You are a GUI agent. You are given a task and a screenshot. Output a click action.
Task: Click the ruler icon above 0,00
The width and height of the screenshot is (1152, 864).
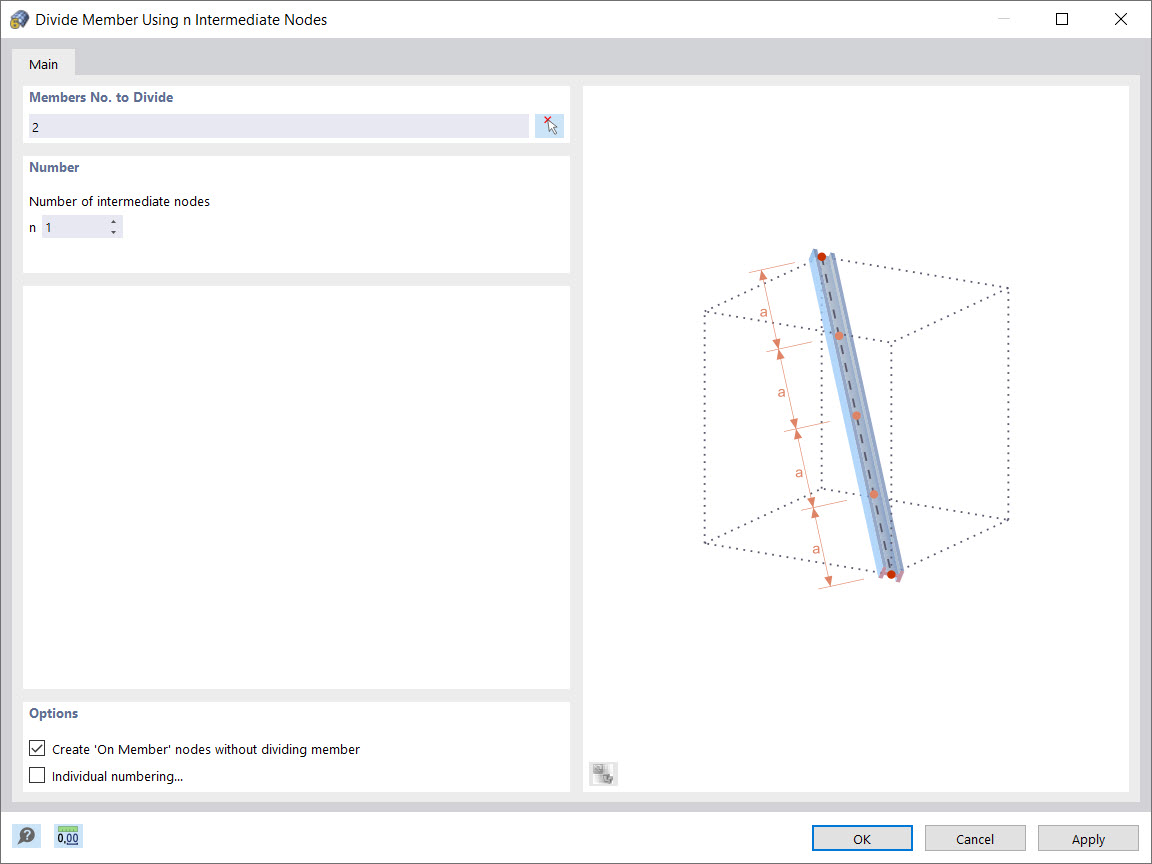tap(67, 831)
